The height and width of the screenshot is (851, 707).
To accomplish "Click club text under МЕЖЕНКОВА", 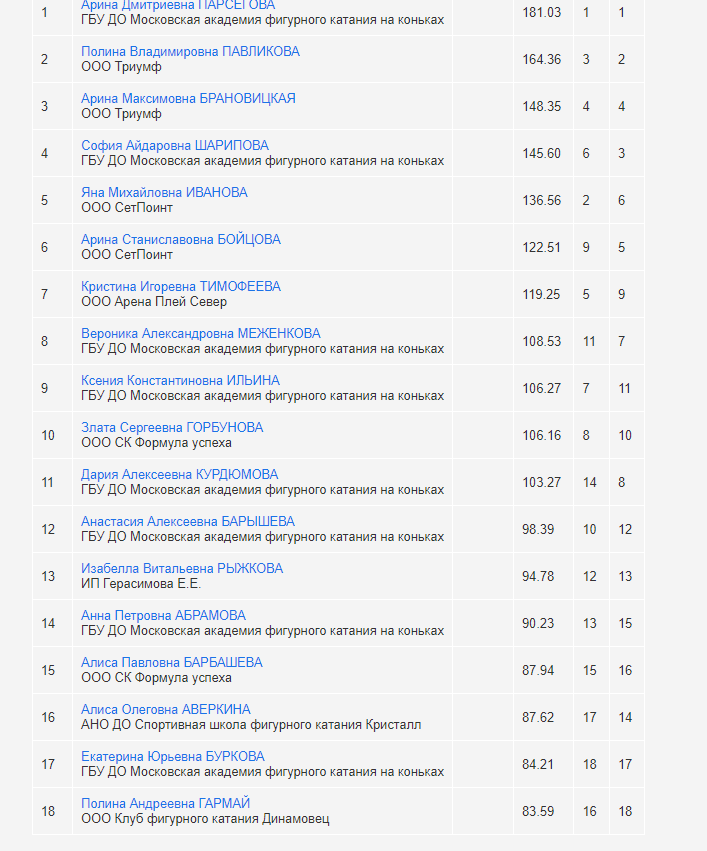I will [x=263, y=349].
